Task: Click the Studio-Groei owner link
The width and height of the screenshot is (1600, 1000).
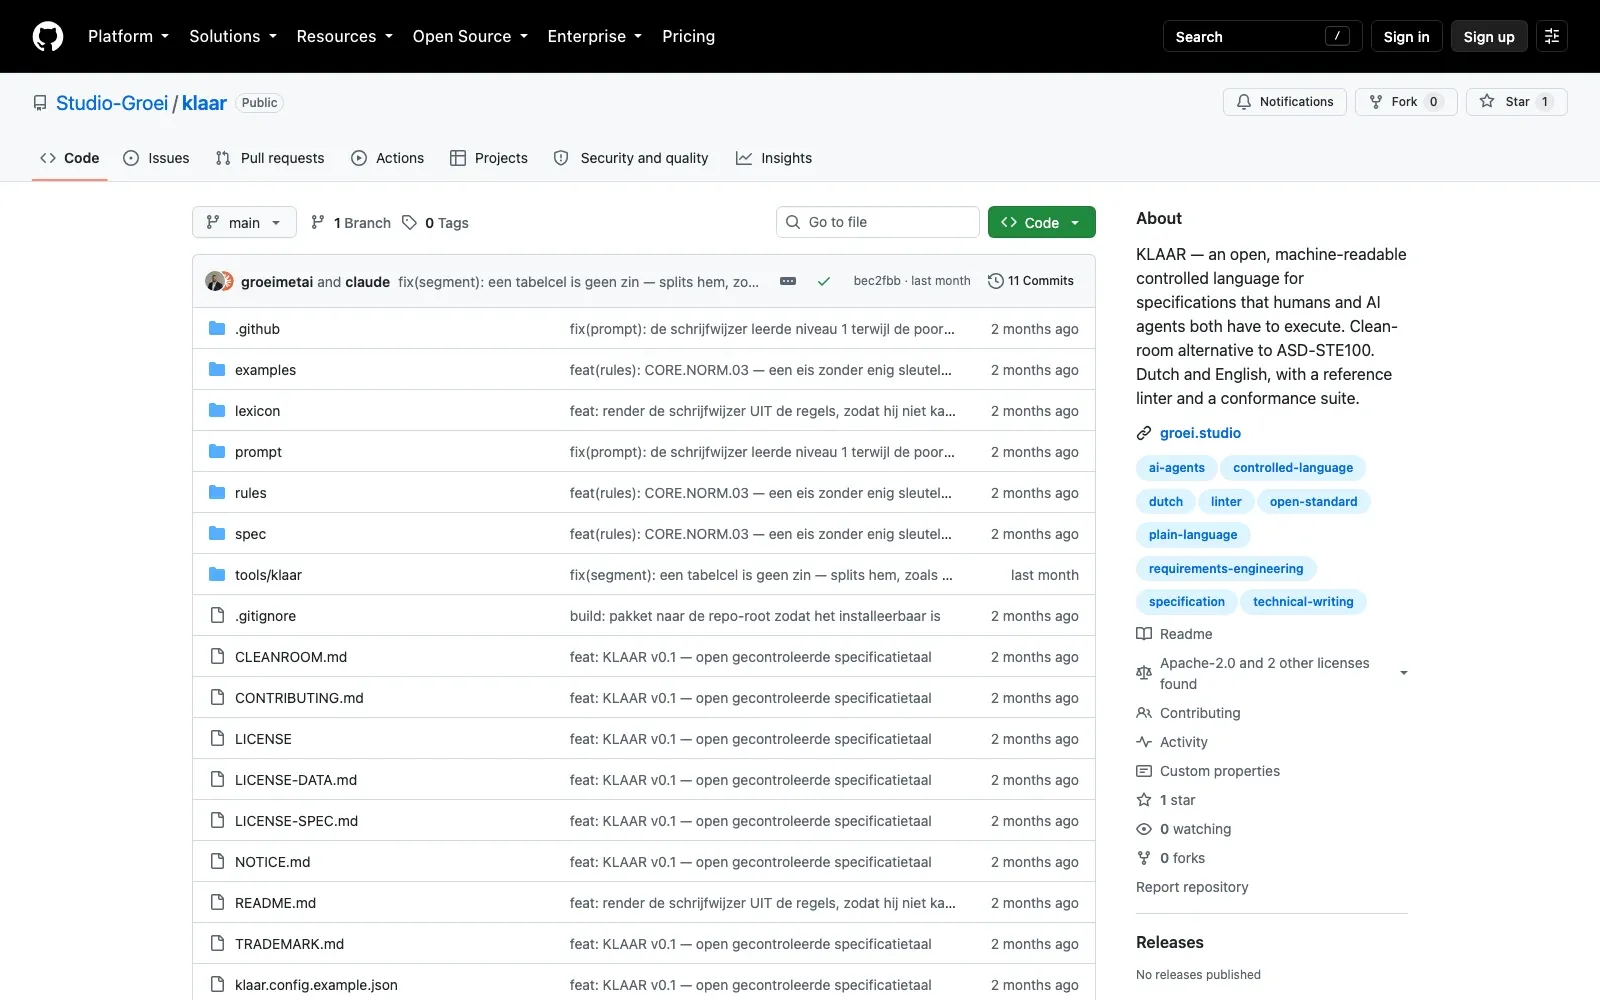Action: (x=112, y=103)
